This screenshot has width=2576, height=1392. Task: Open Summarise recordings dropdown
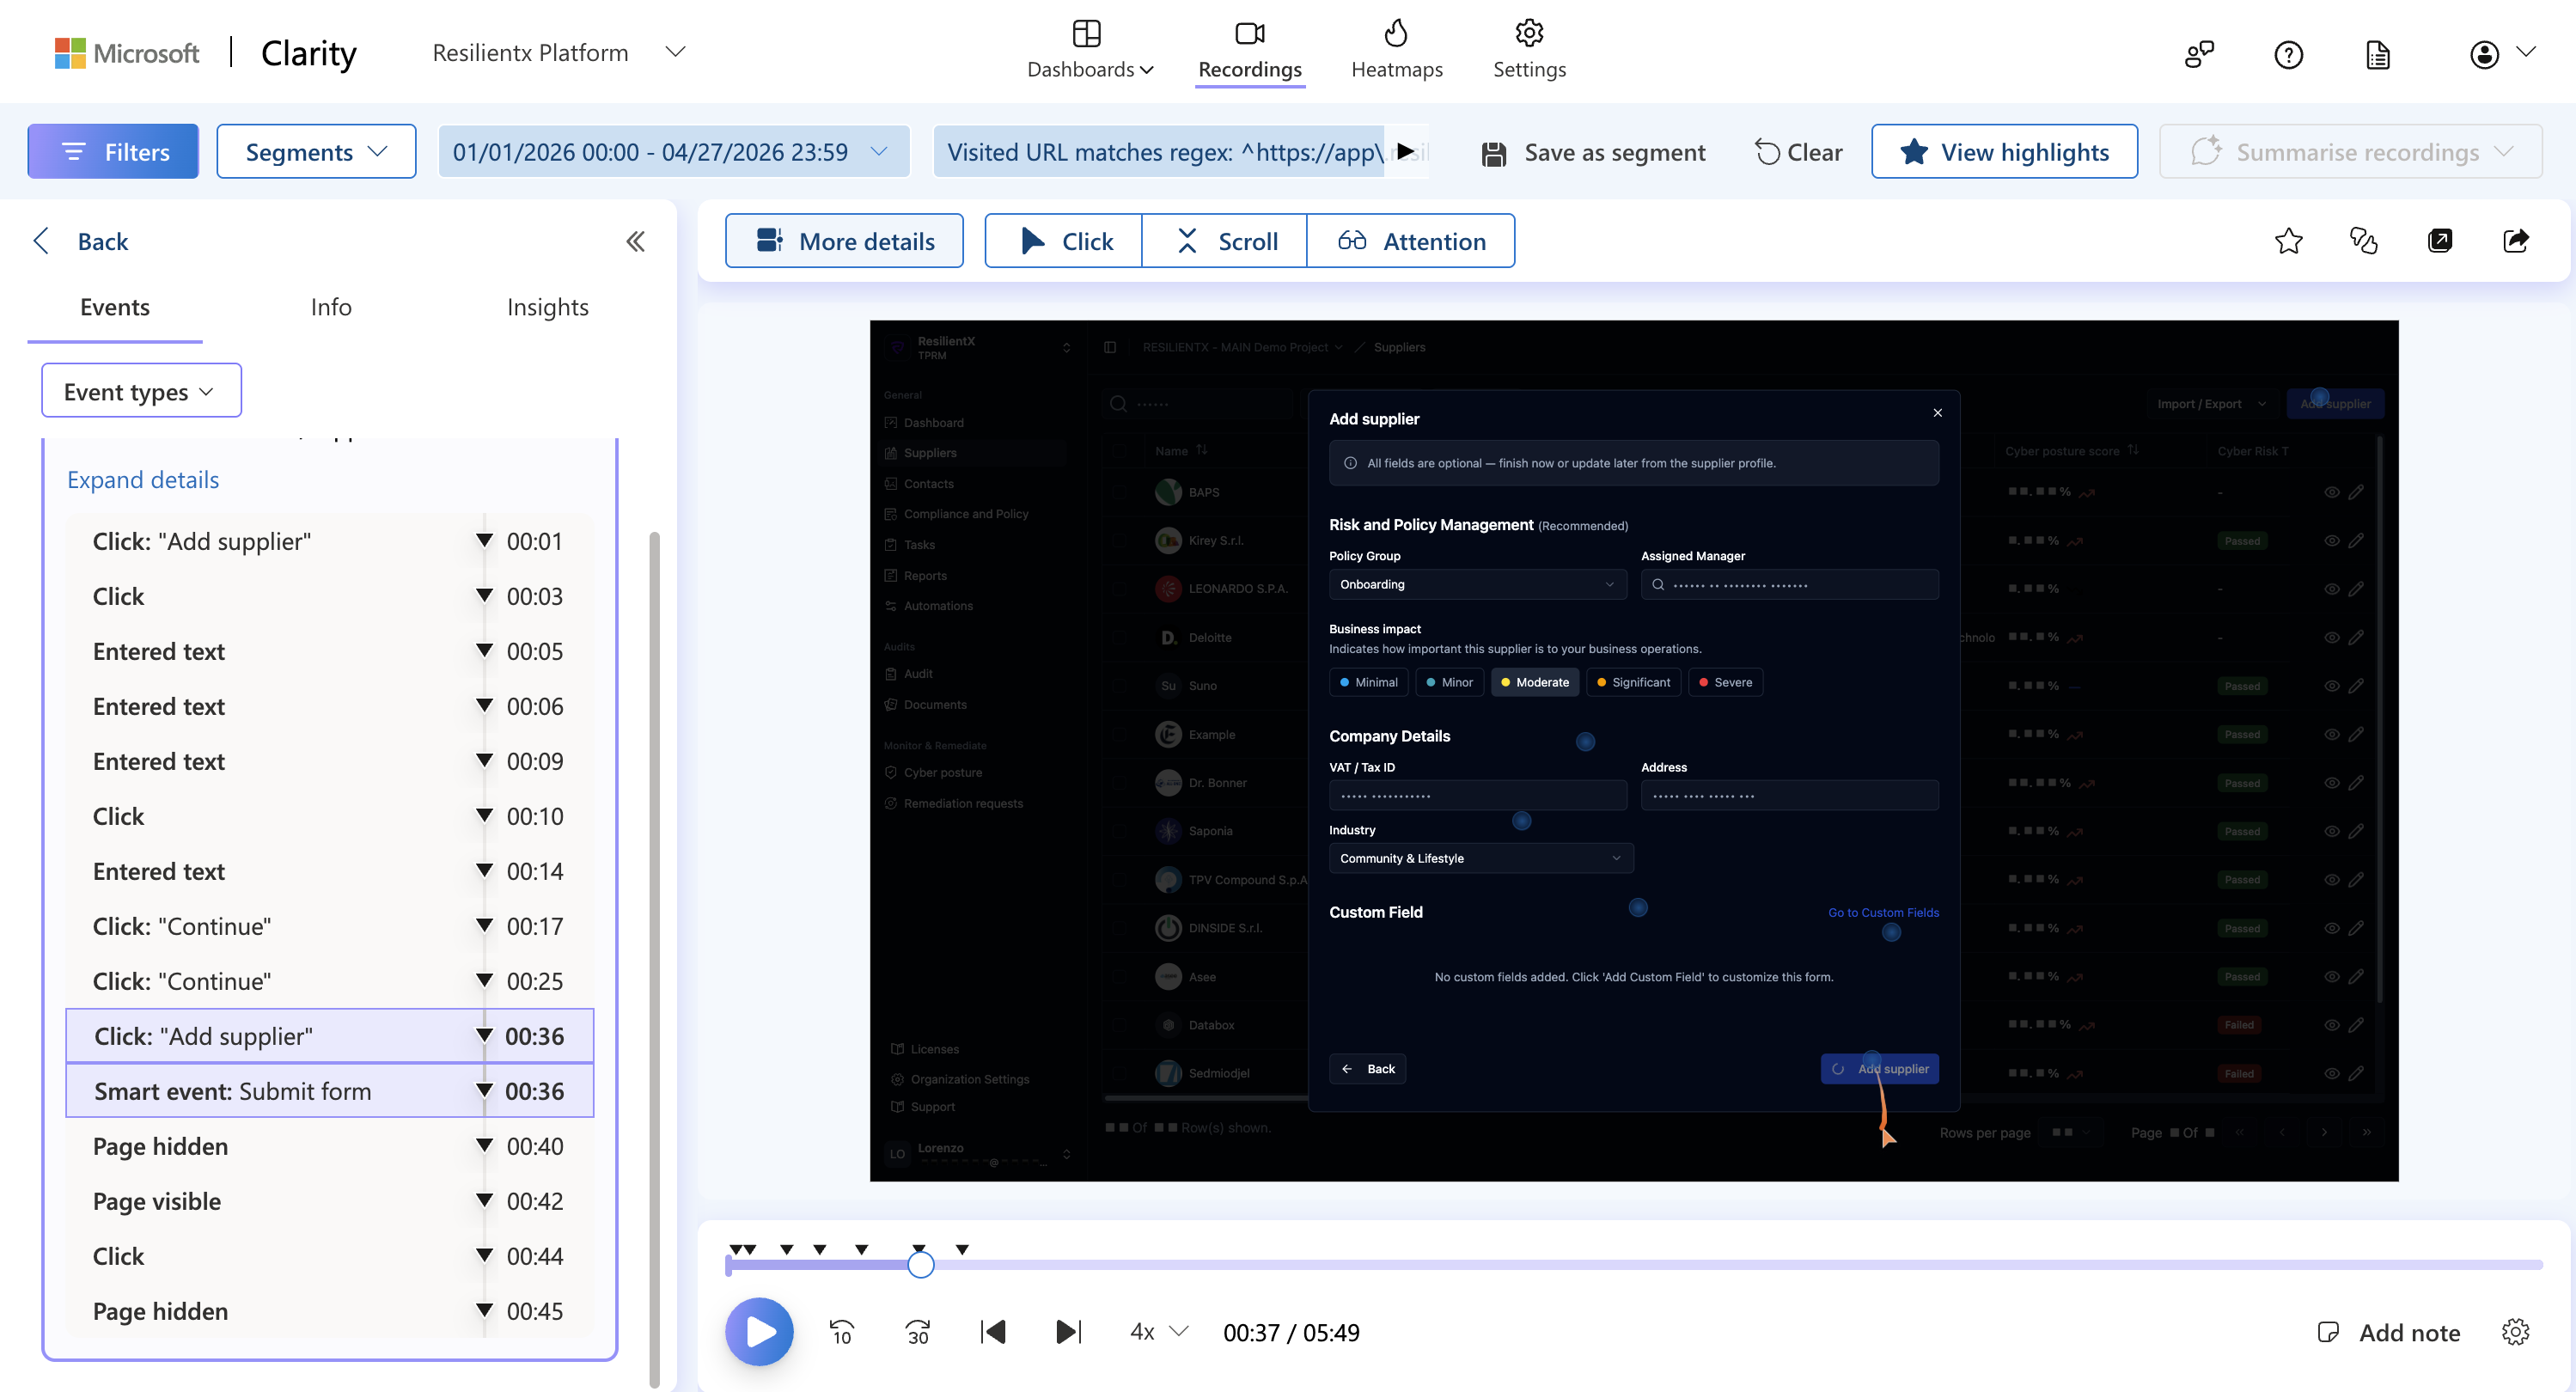point(2350,152)
